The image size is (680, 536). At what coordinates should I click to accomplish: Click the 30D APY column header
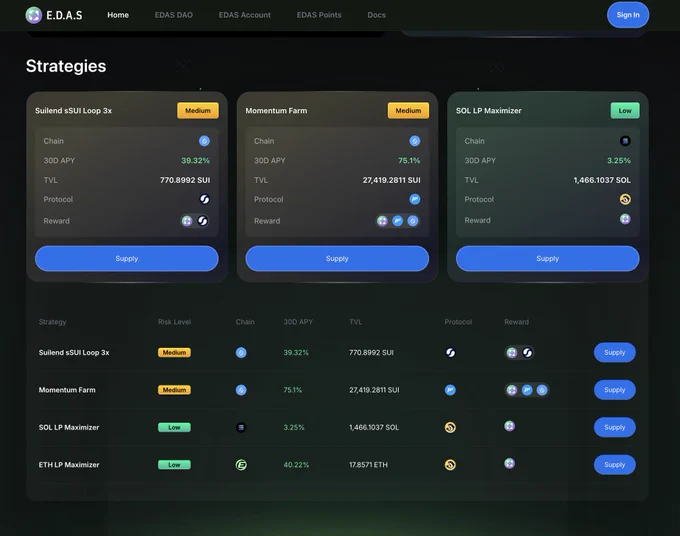pos(298,322)
